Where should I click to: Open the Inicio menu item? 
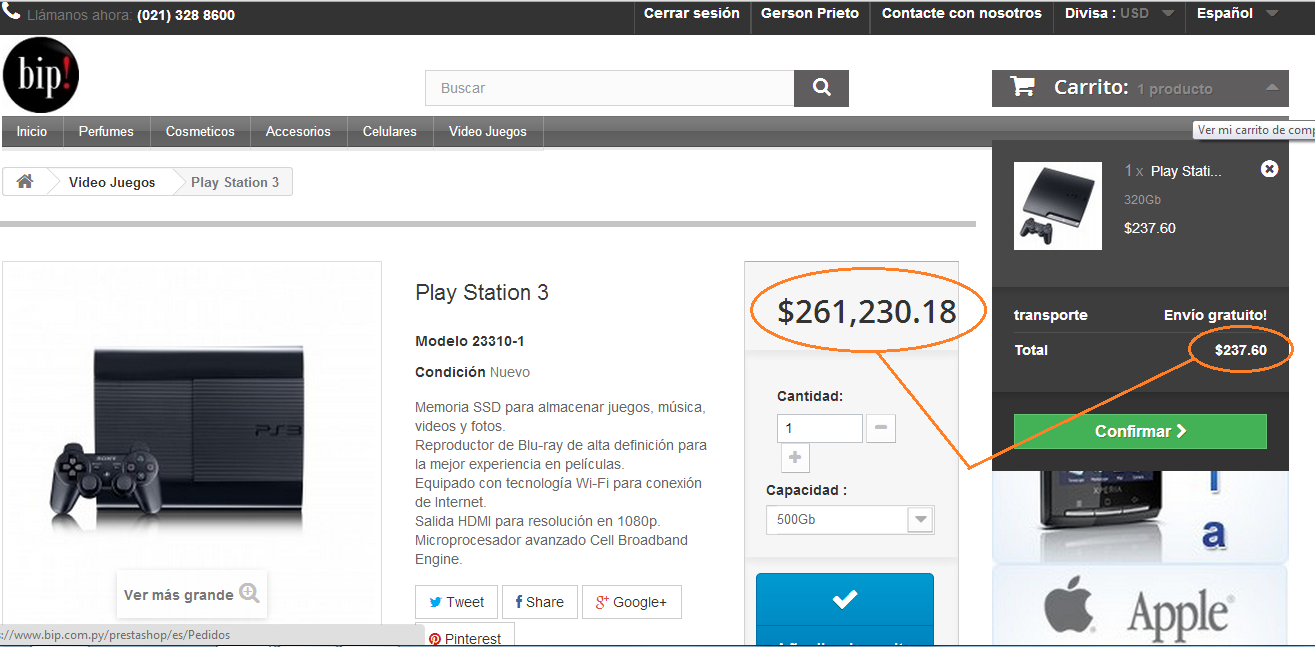[x=32, y=132]
